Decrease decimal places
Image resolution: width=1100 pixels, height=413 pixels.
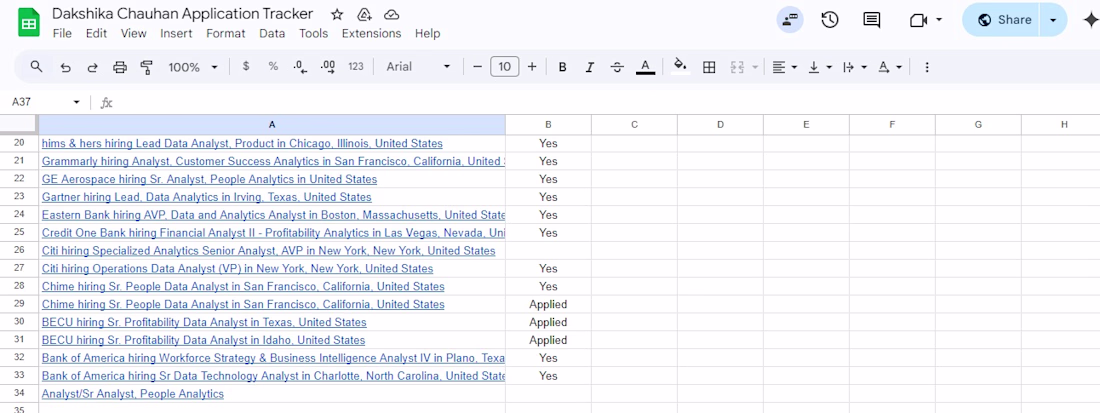pos(300,67)
